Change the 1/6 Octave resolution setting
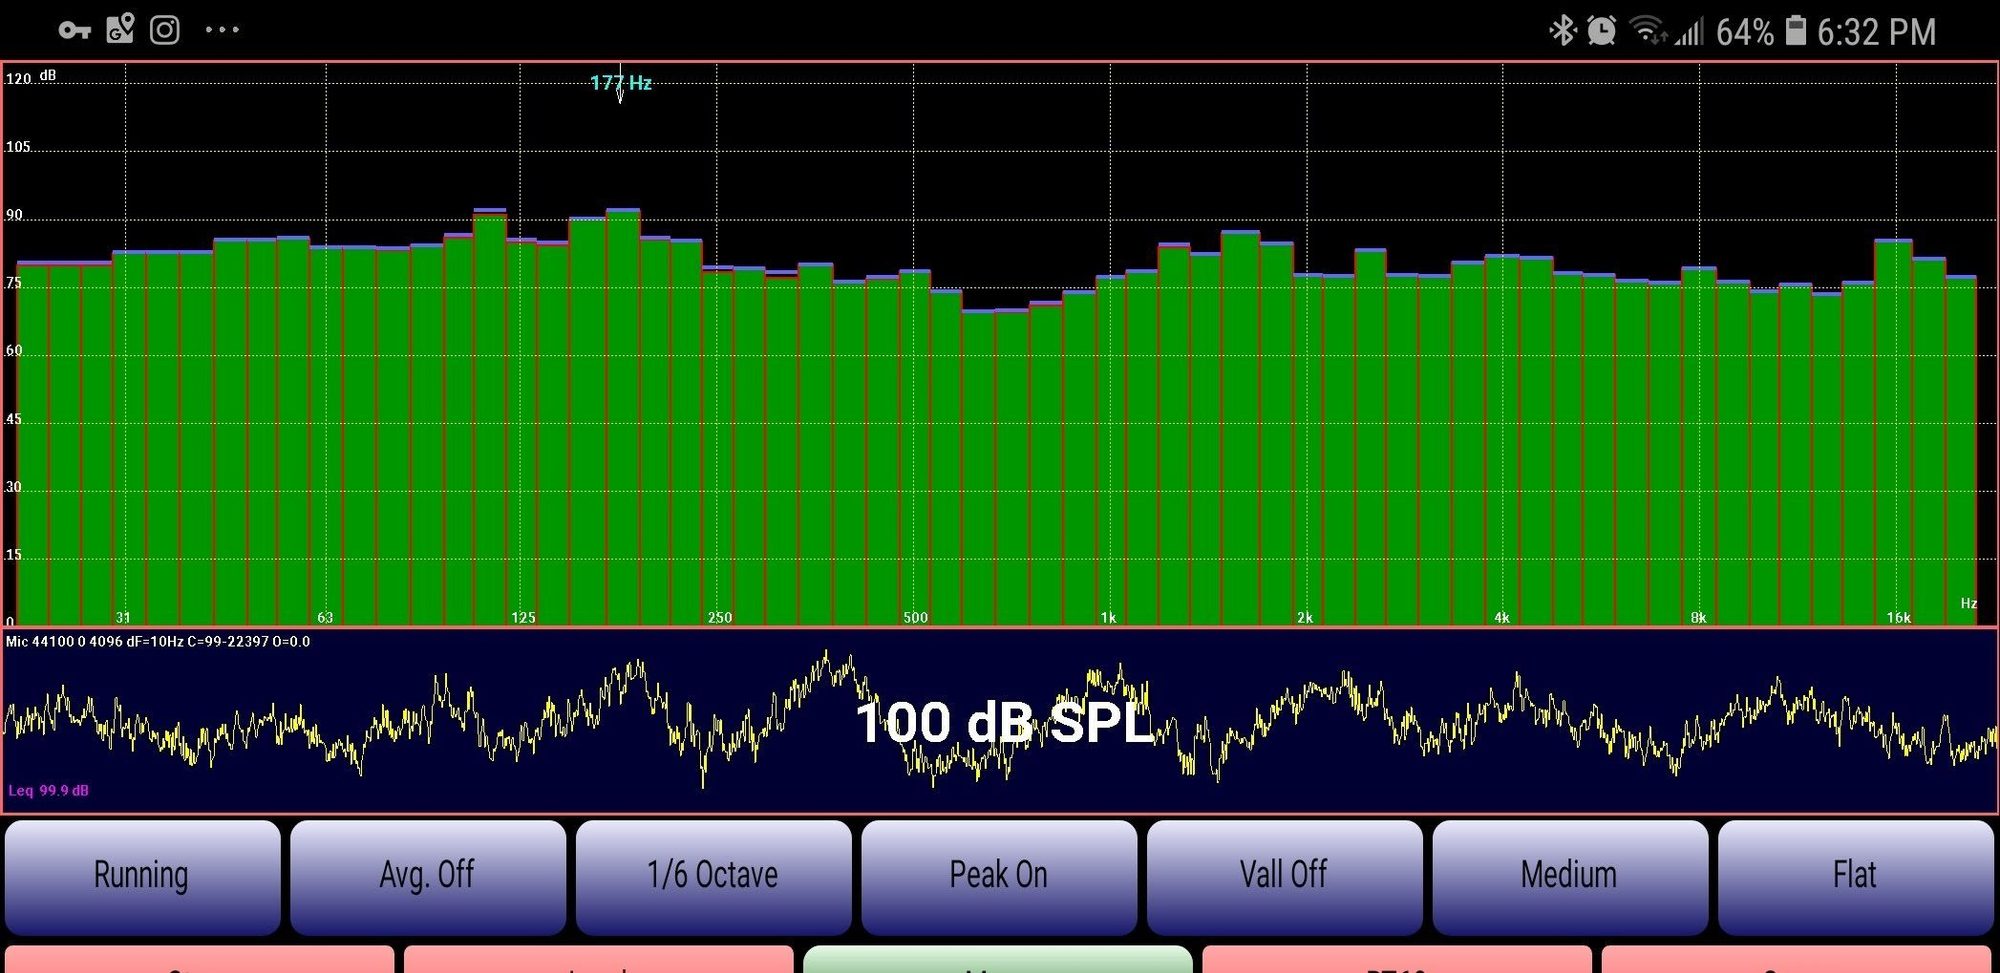 [x=713, y=877]
